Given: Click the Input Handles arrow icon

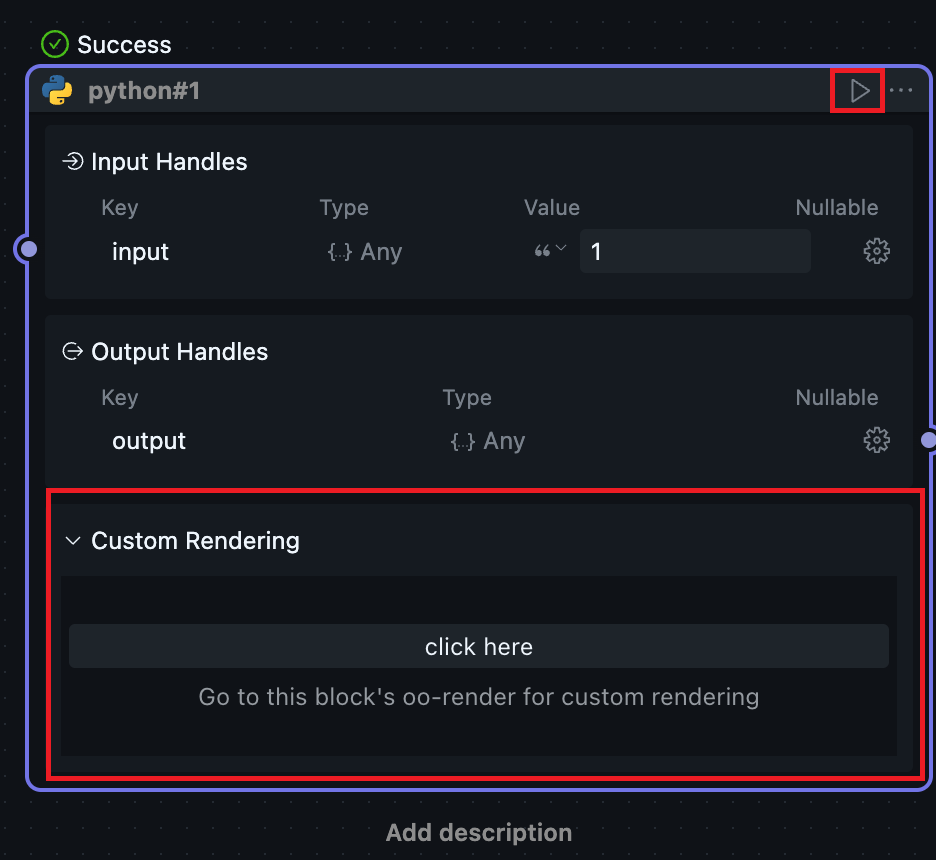Looking at the screenshot, I should click(x=72, y=162).
